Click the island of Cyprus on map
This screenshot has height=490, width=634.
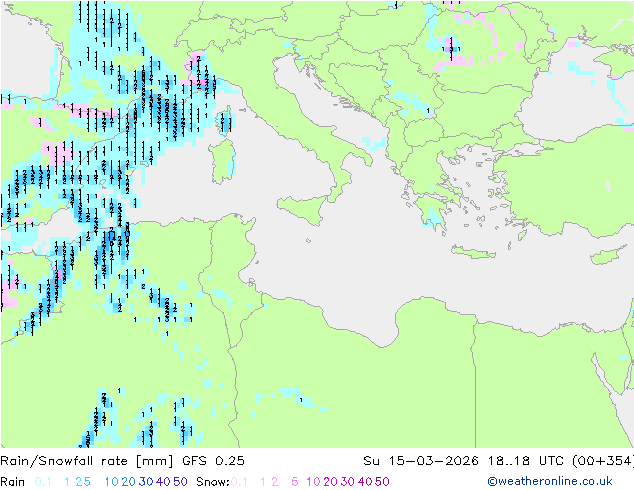(610, 255)
